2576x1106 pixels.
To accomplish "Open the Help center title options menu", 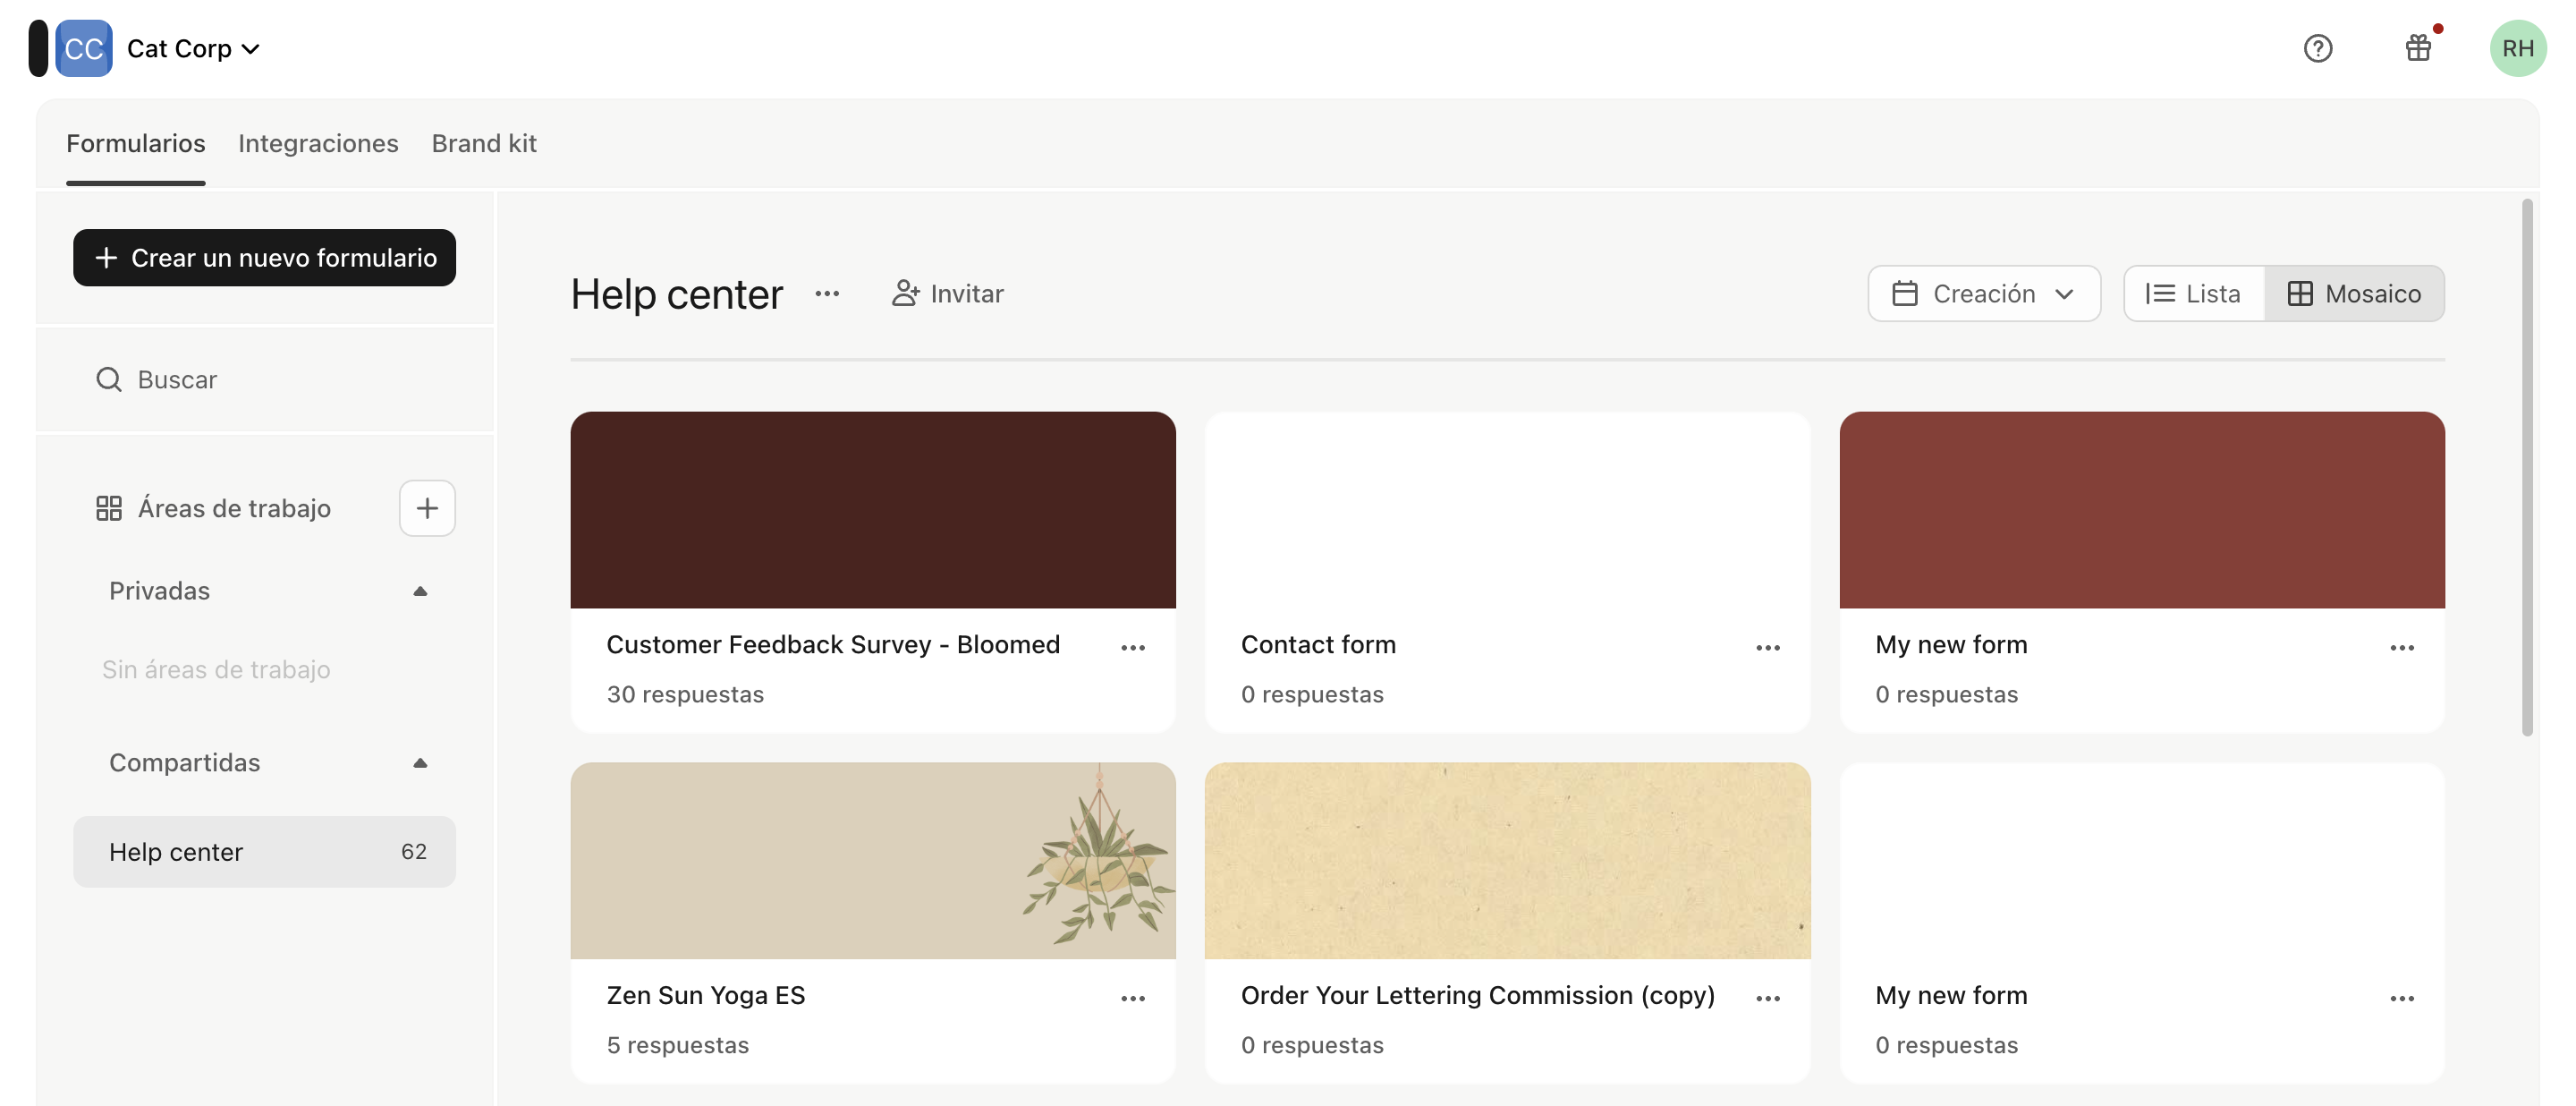I will [827, 293].
